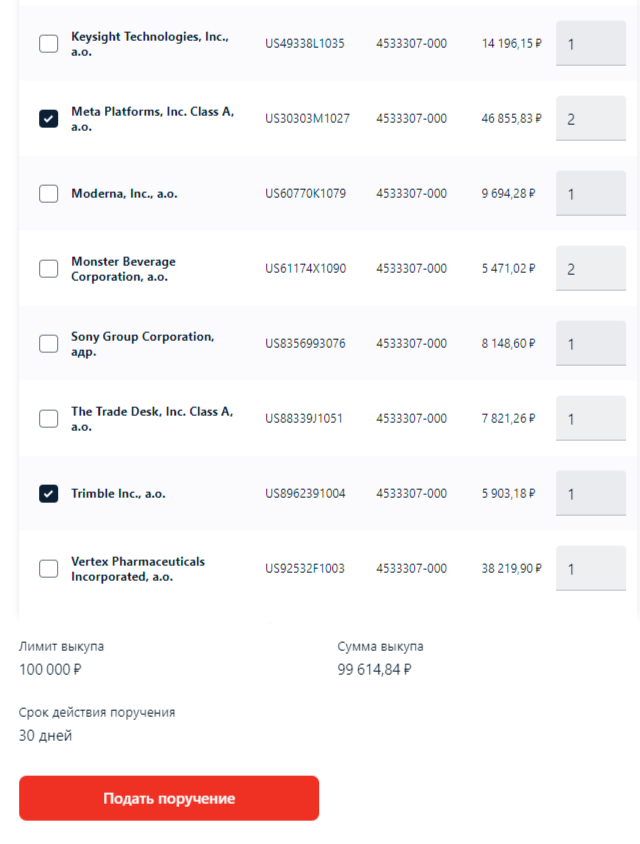
Task: Focus the Trimble Inc. quantity field
Action: coord(590,494)
